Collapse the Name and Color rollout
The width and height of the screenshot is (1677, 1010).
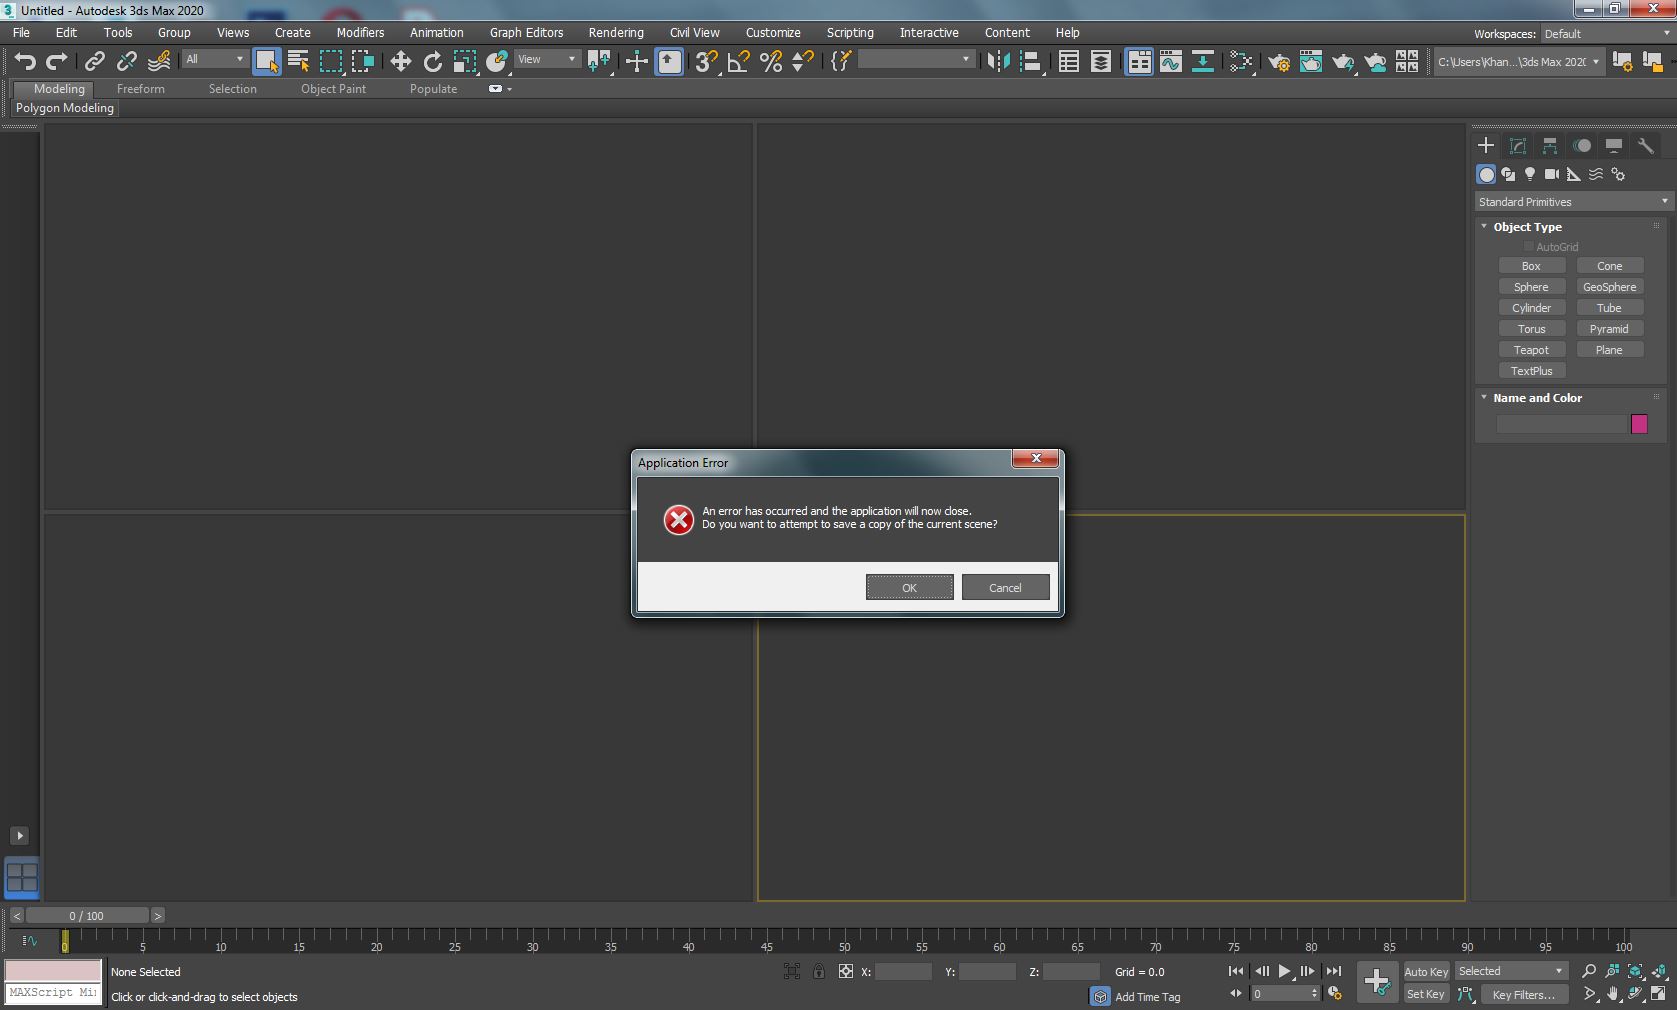[x=1484, y=398]
